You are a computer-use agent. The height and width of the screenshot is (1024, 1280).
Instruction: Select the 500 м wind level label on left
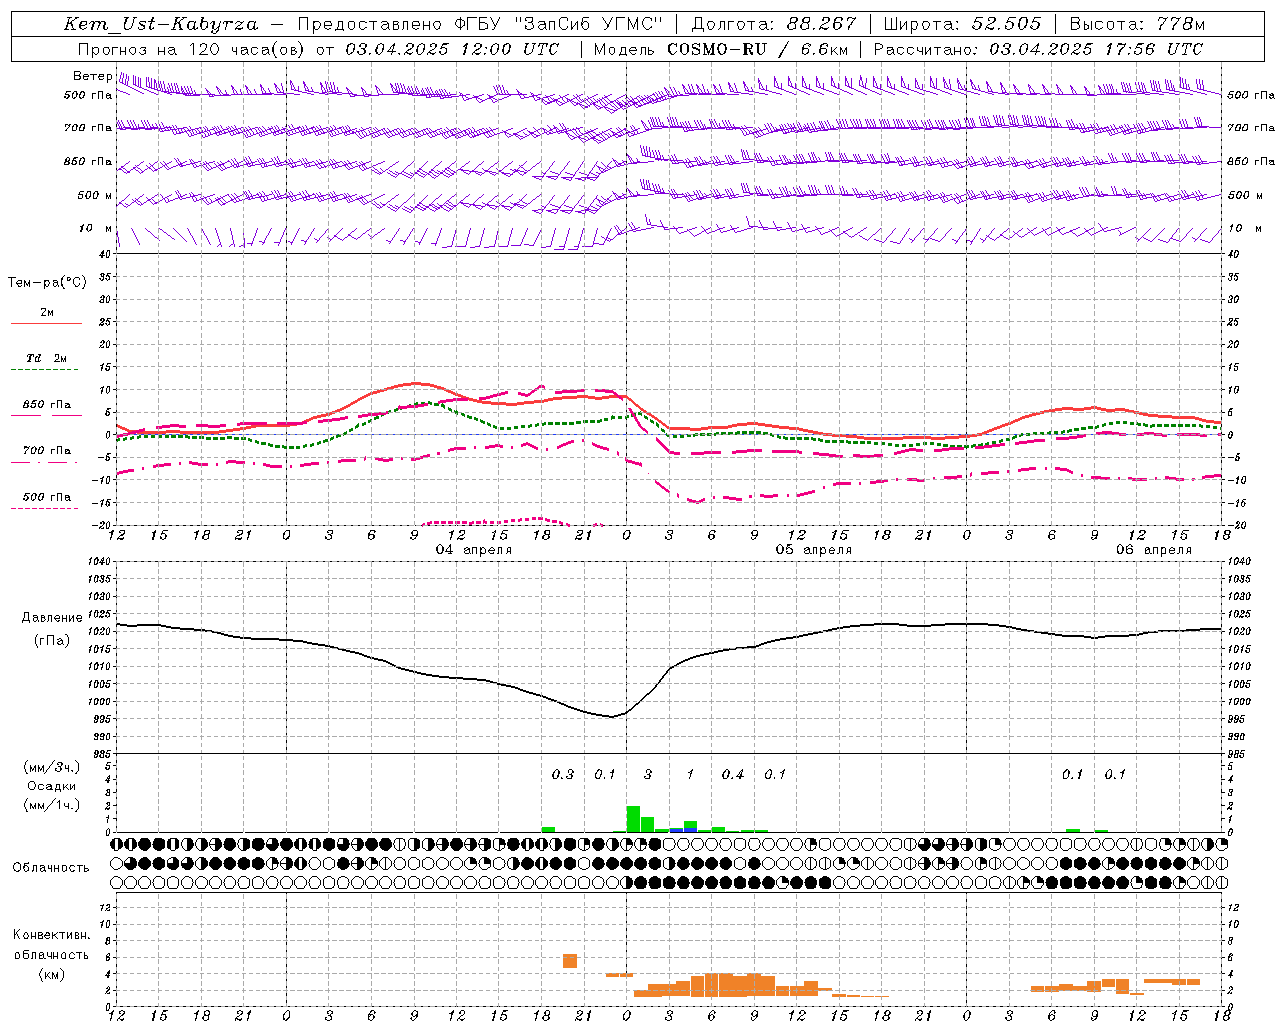(x=95, y=195)
